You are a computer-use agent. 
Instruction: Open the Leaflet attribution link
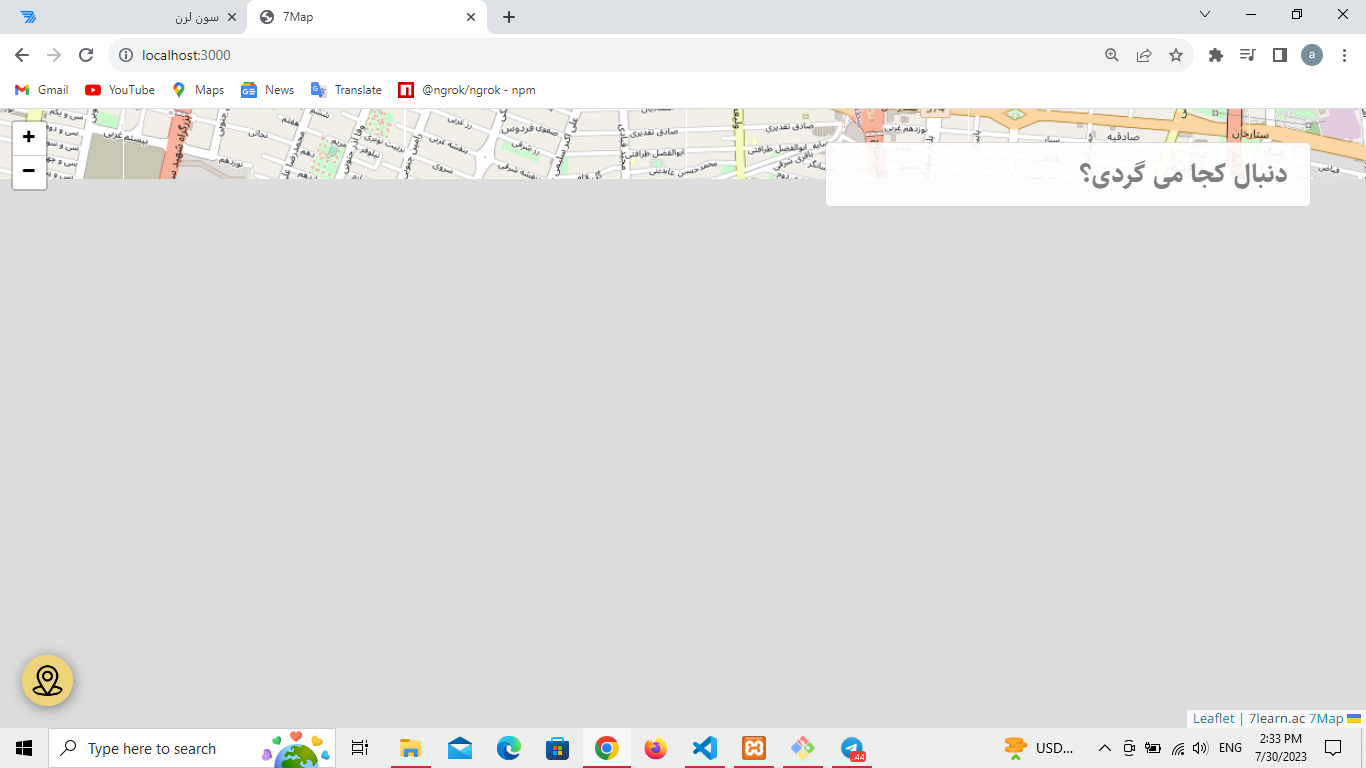tap(1213, 718)
